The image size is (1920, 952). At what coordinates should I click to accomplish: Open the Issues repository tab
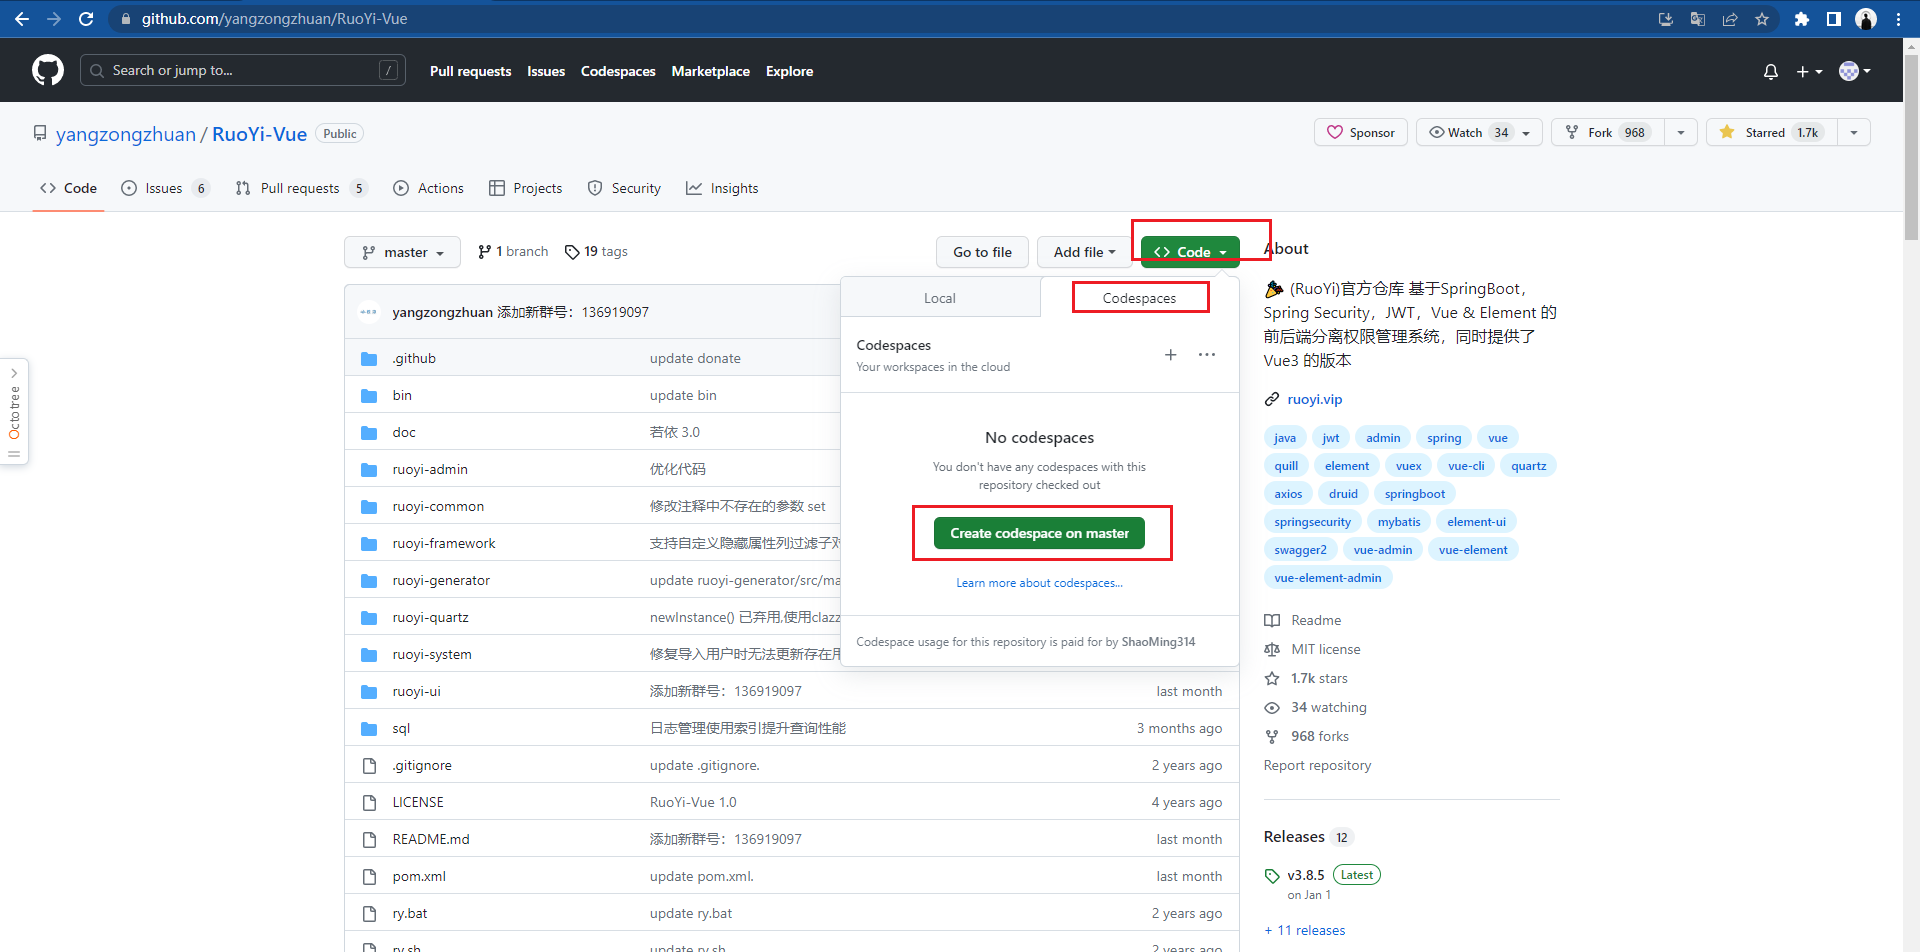(165, 188)
